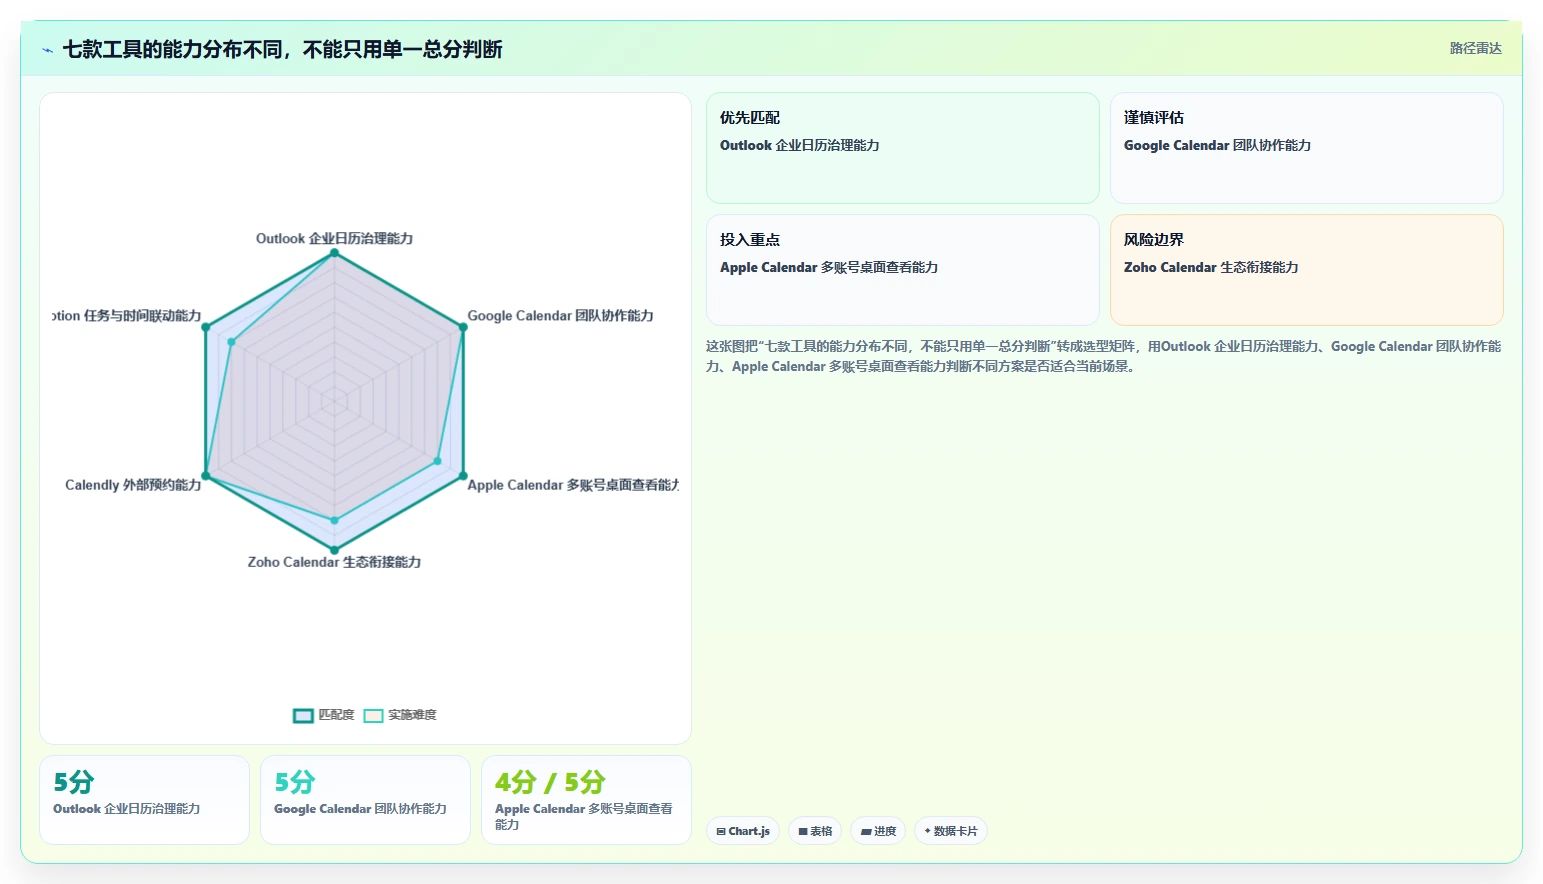Click the description paragraph starting 这张图把

coord(1104,356)
